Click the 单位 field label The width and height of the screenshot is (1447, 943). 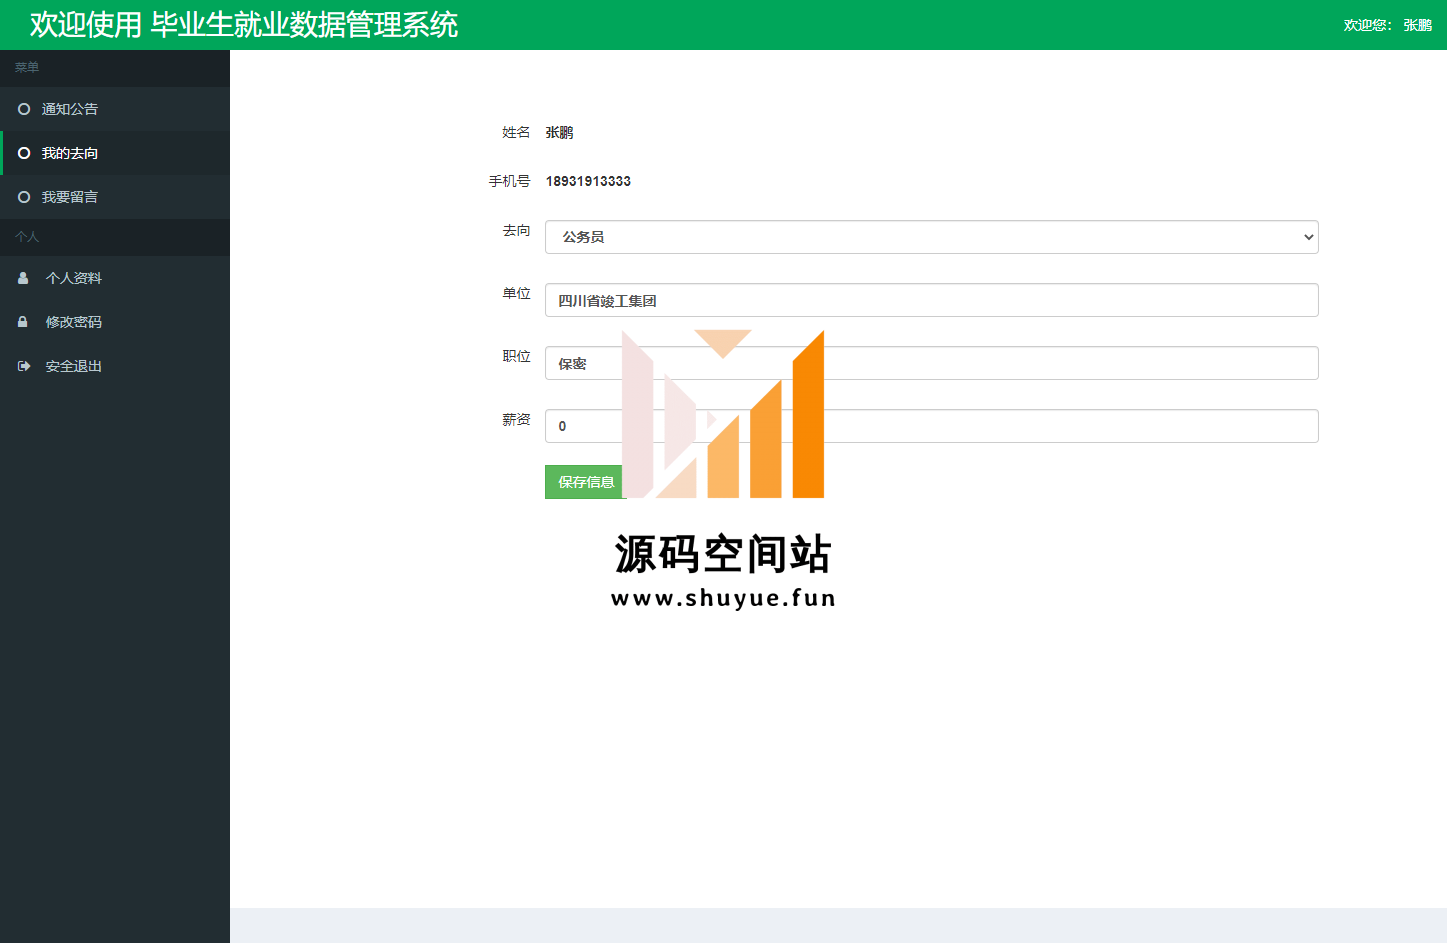[516, 293]
